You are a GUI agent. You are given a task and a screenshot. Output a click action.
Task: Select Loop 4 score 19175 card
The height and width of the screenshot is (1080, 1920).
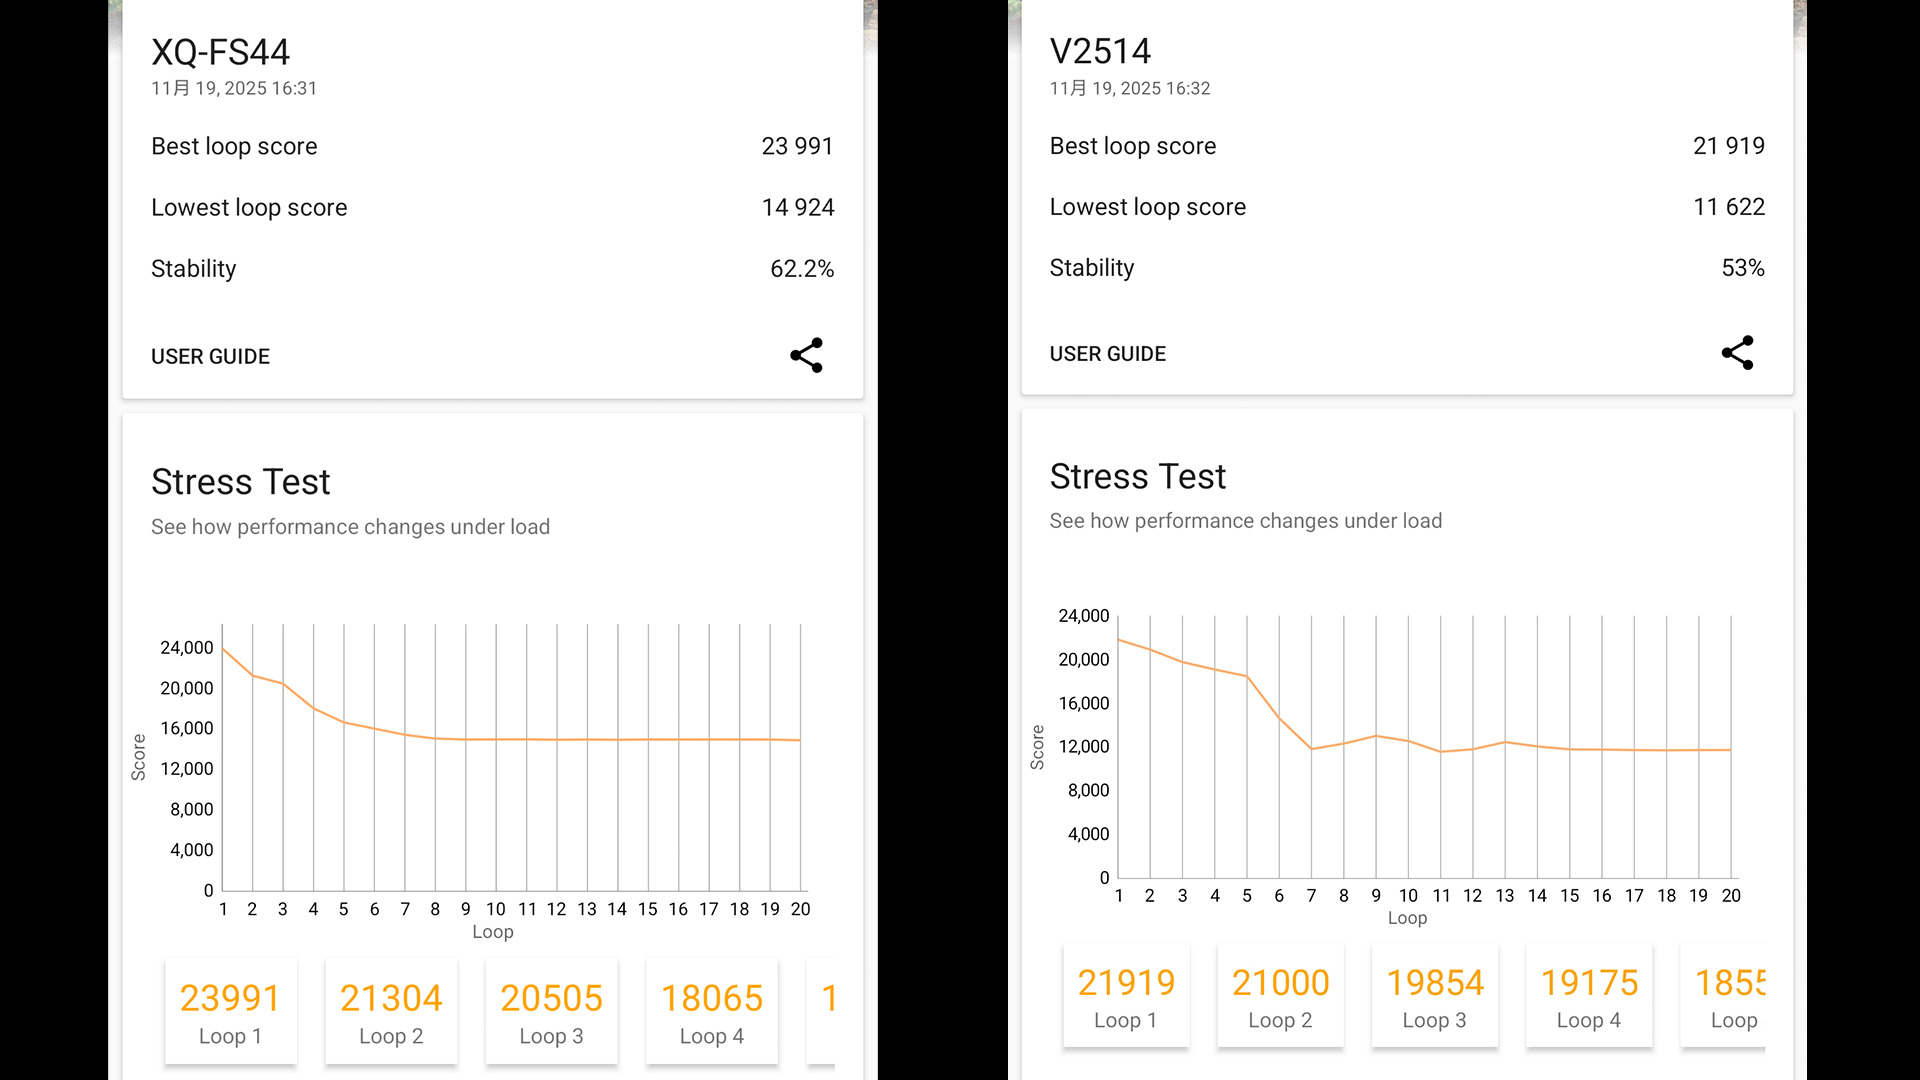pos(1588,997)
